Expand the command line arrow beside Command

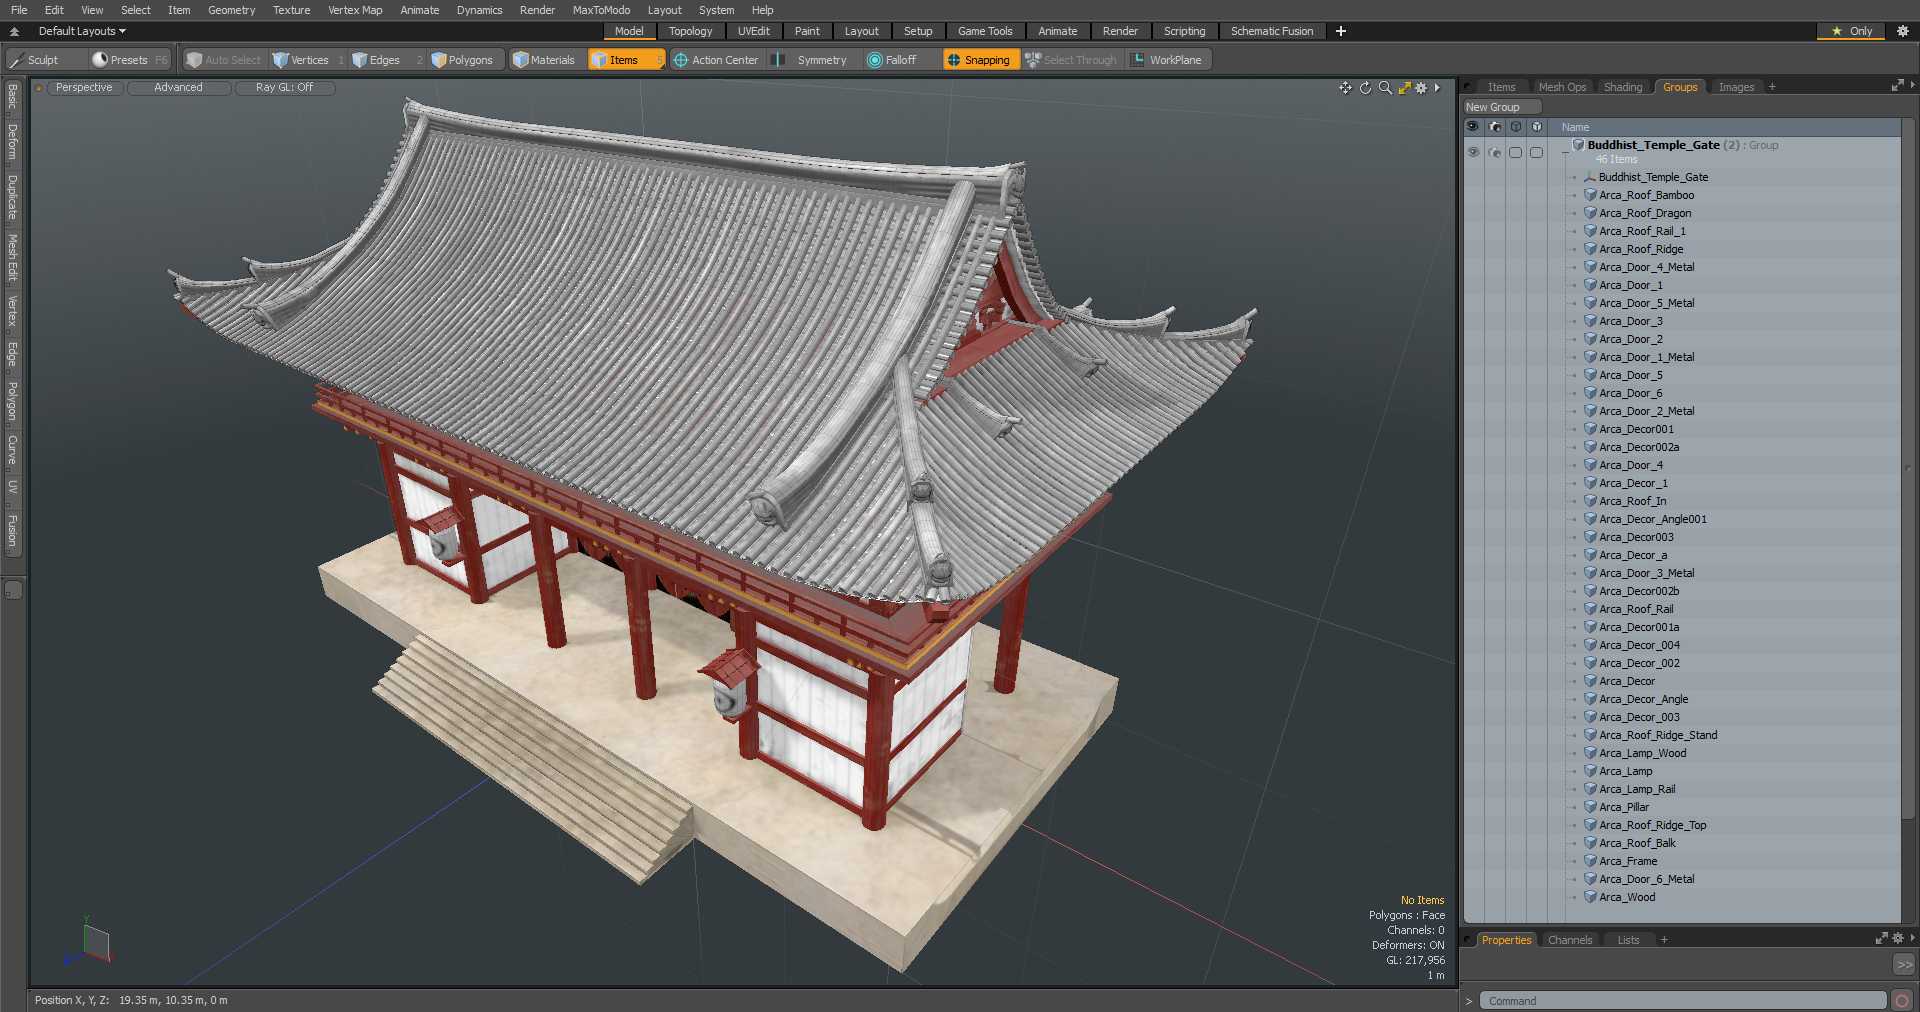tap(1469, 1001)
